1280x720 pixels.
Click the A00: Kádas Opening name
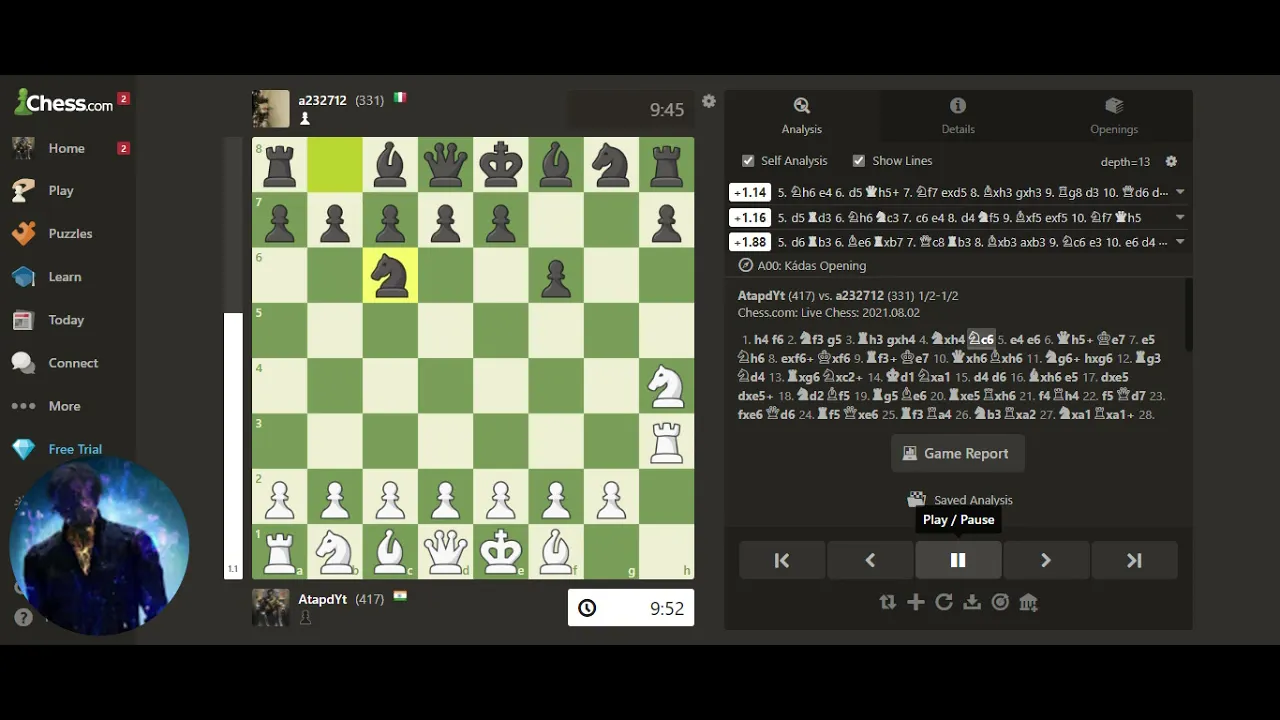[x=812, y=266]
